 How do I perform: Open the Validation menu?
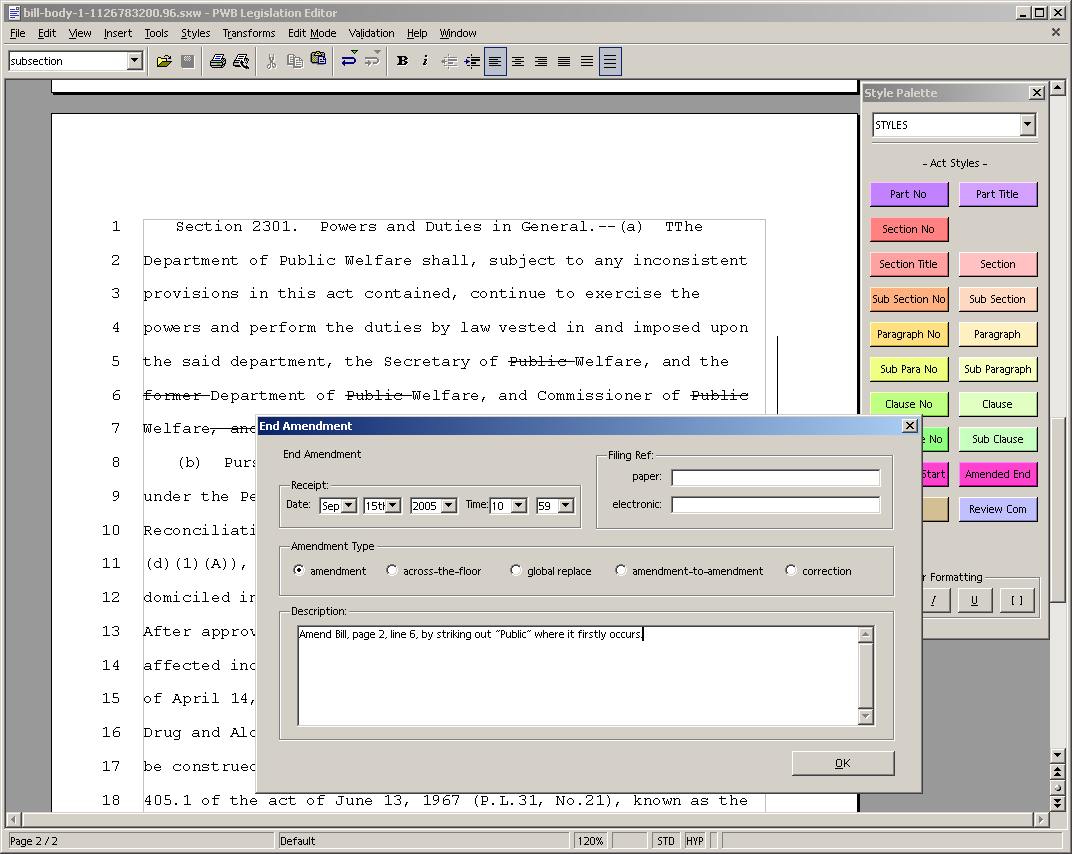371,33
